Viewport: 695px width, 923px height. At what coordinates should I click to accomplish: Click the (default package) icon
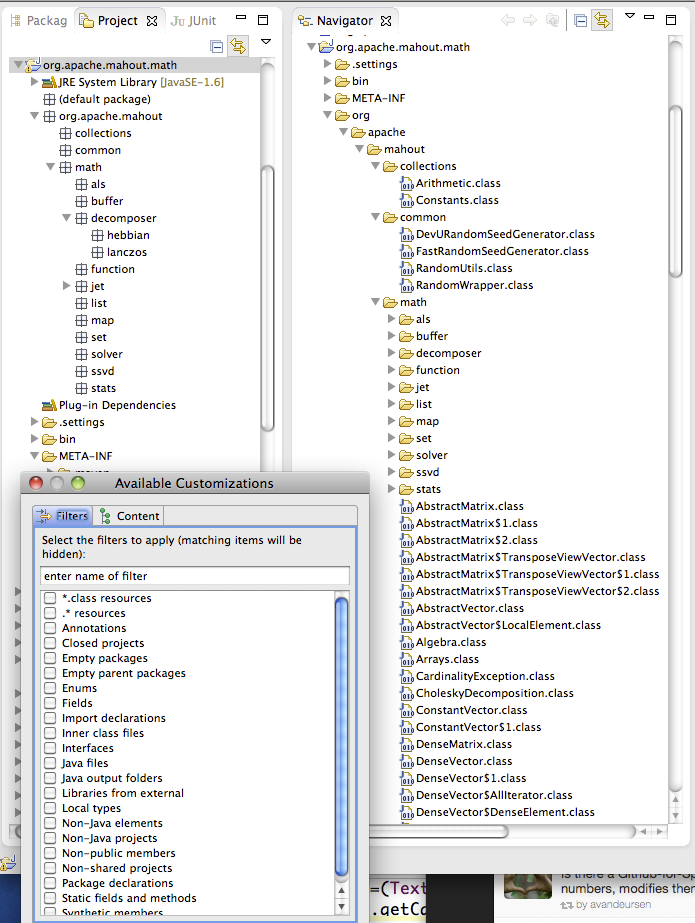pyautogui.click(x=50, y=99)
